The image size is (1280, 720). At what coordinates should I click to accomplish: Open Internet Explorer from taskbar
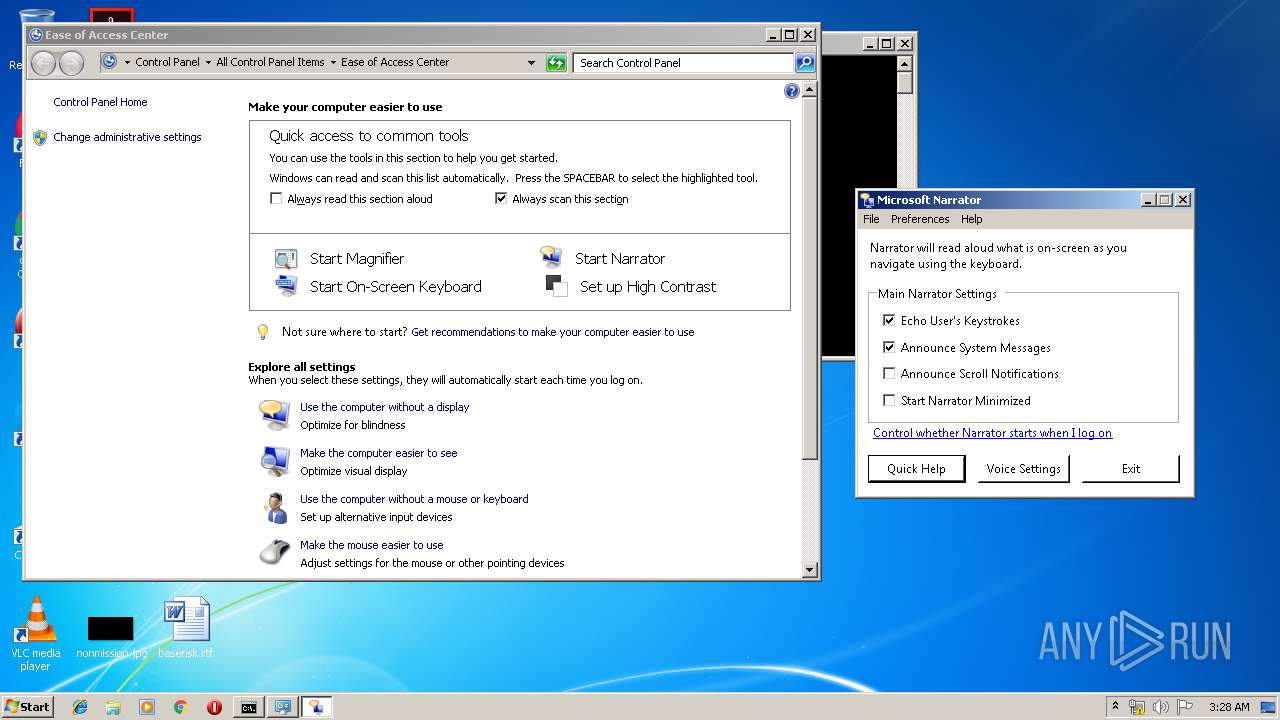[x=80, y=707]
